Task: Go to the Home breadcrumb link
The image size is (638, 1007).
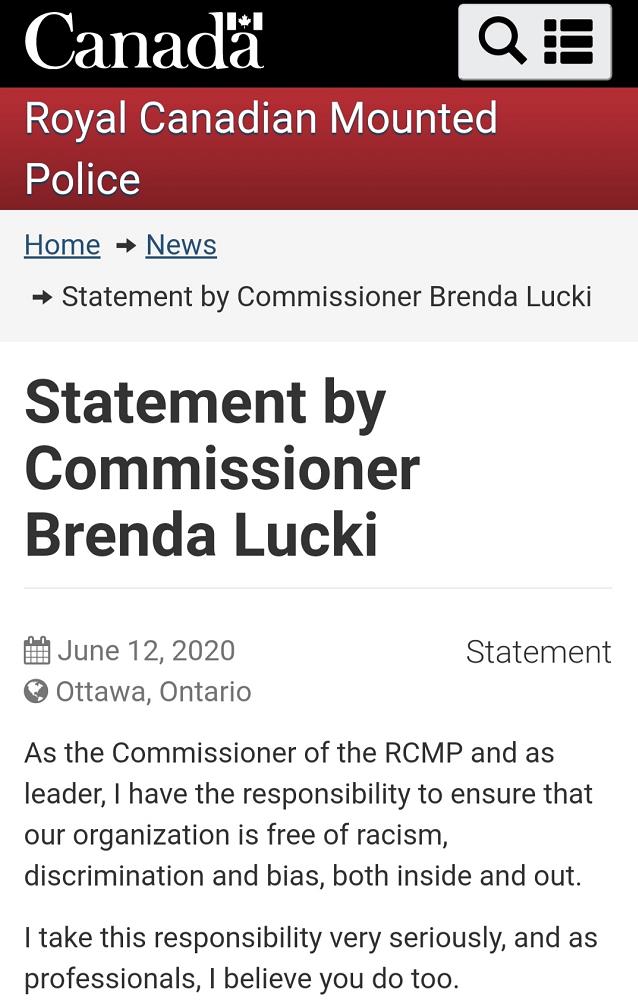Action: [x=62, y=245]
